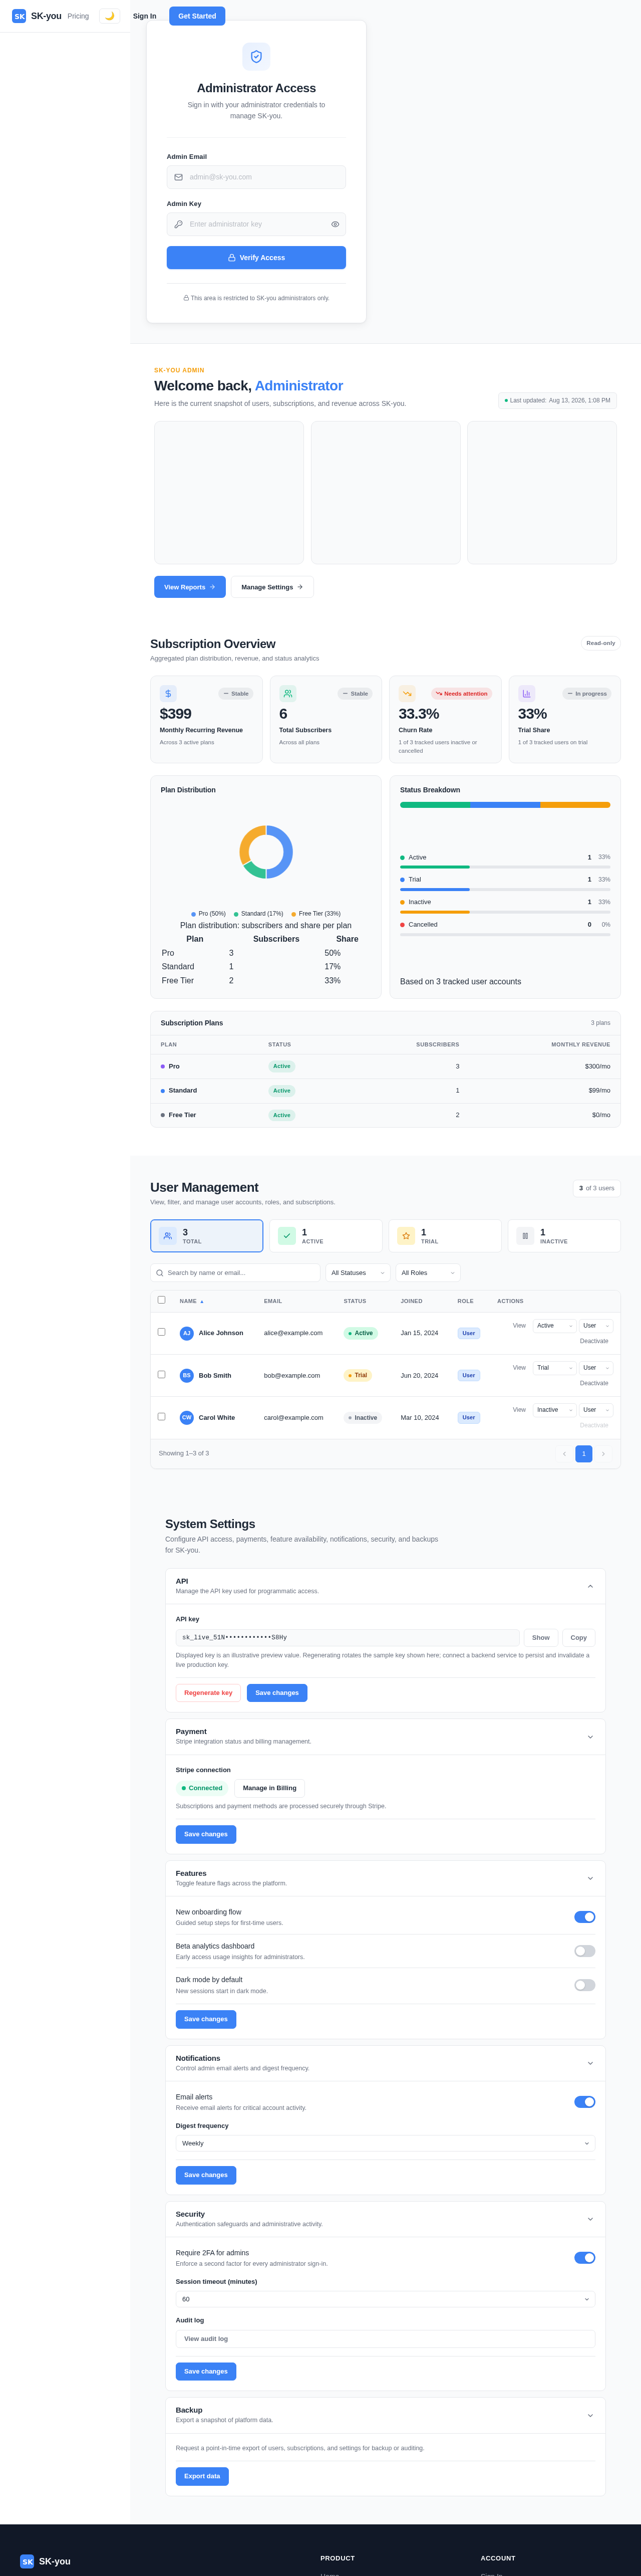Click the magnifier icon in user search box

160,1273
